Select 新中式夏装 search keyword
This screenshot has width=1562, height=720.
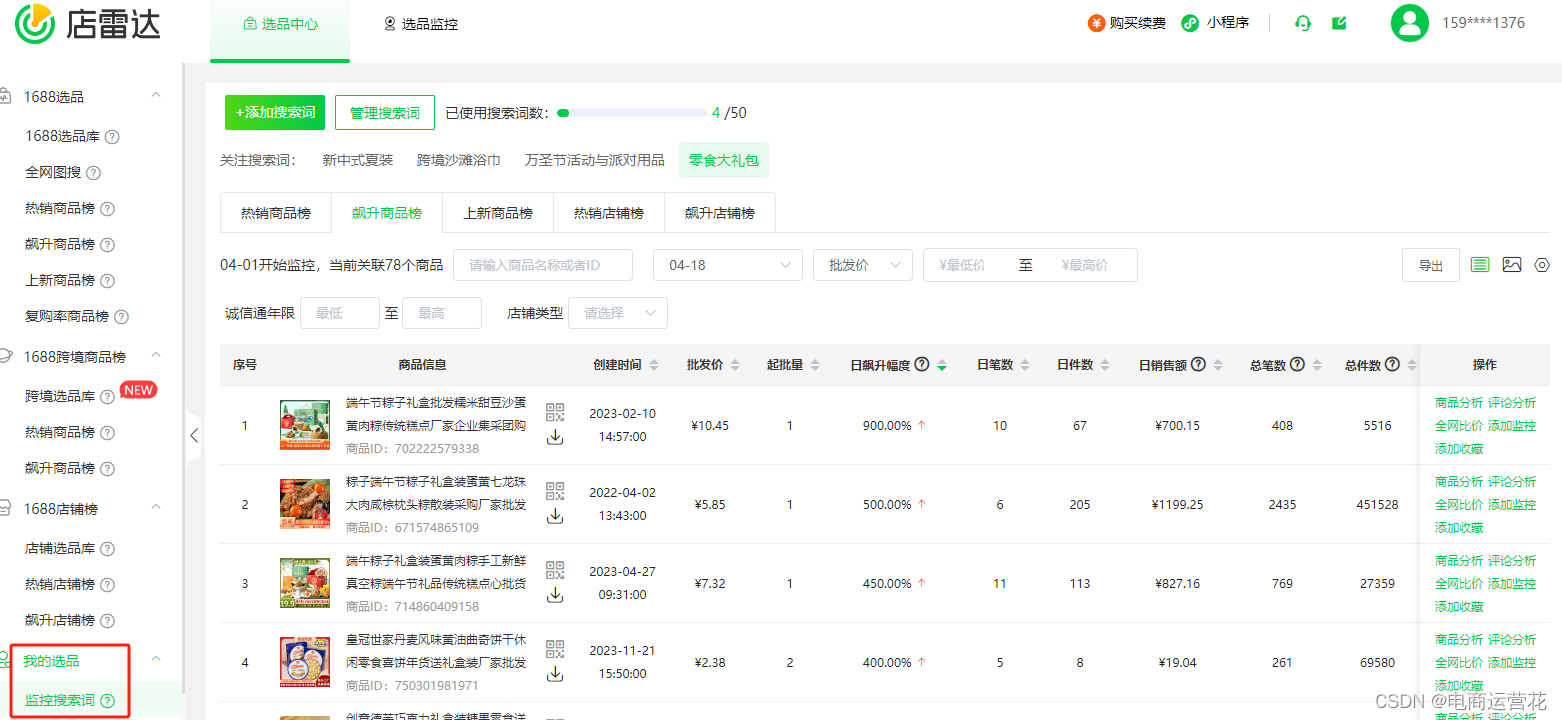(x=358, y=160)
